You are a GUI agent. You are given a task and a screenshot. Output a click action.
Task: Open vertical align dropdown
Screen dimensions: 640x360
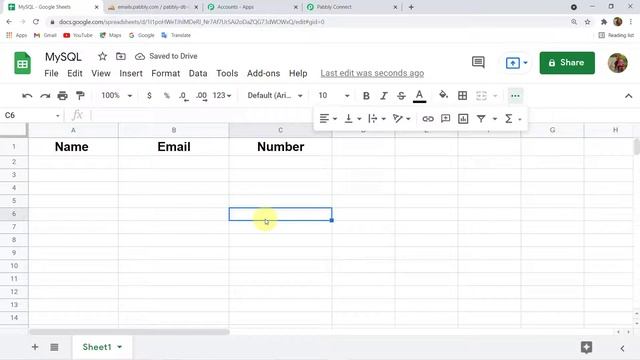pyautogui.click(x=353, y=119)
